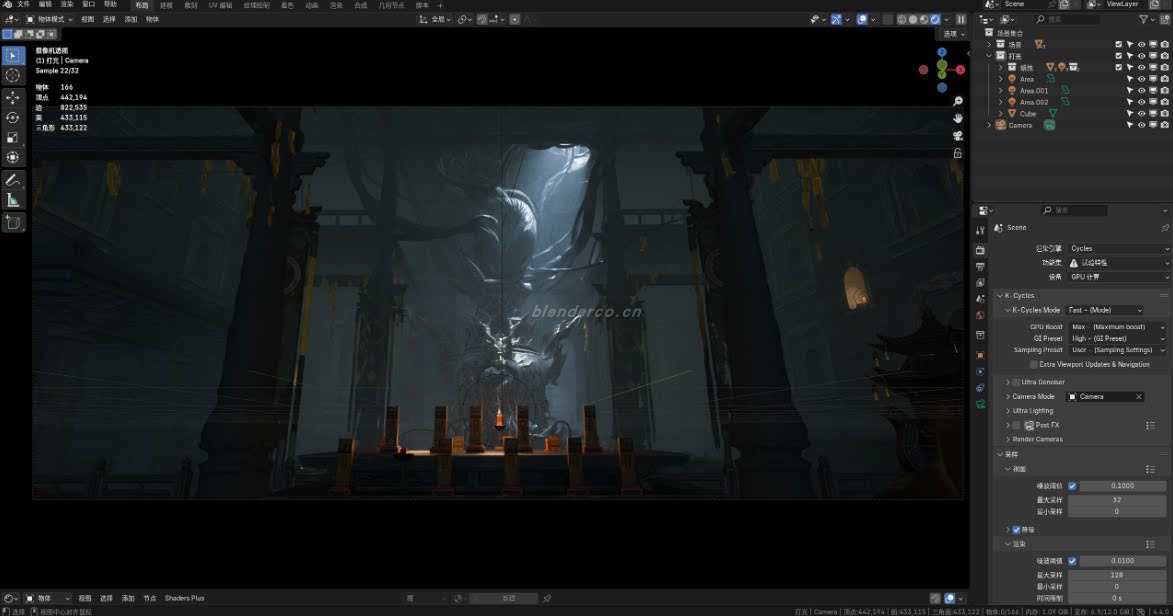The image size is (1173, 616).
Task: Open the GPU Boost dropdown
Action: click(x=1117, y=327)
